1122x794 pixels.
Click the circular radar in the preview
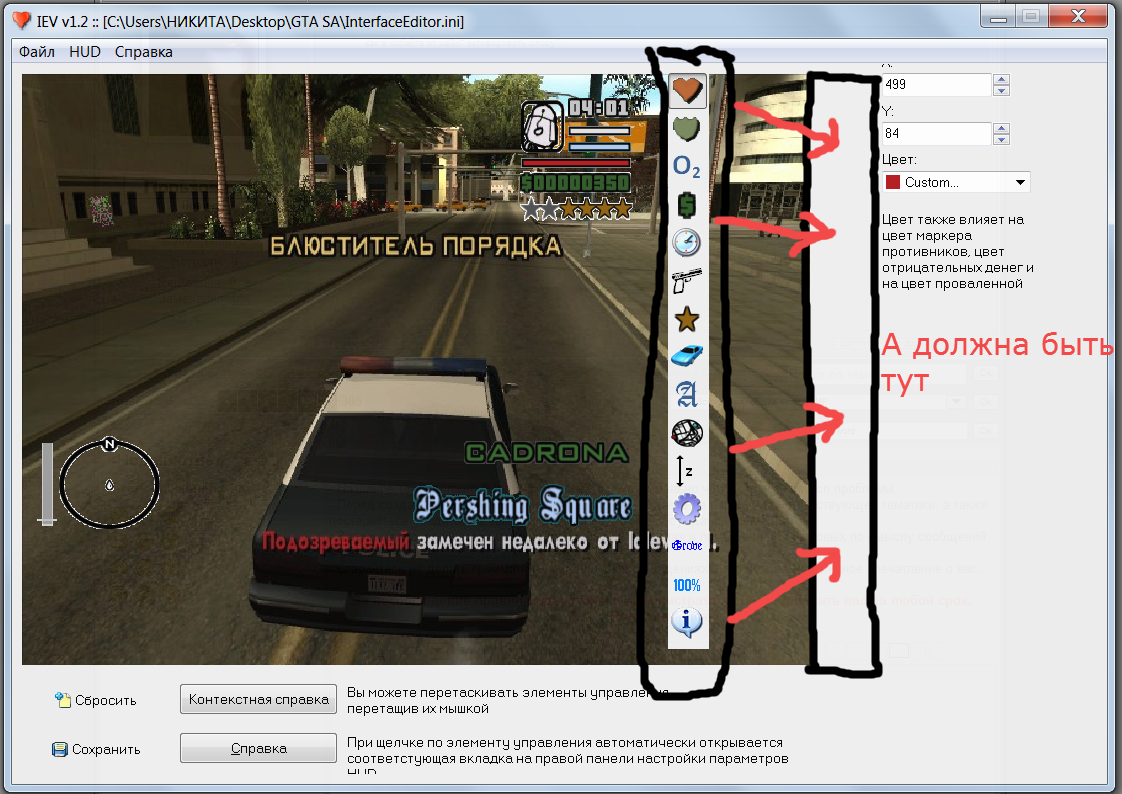point(109,484)
